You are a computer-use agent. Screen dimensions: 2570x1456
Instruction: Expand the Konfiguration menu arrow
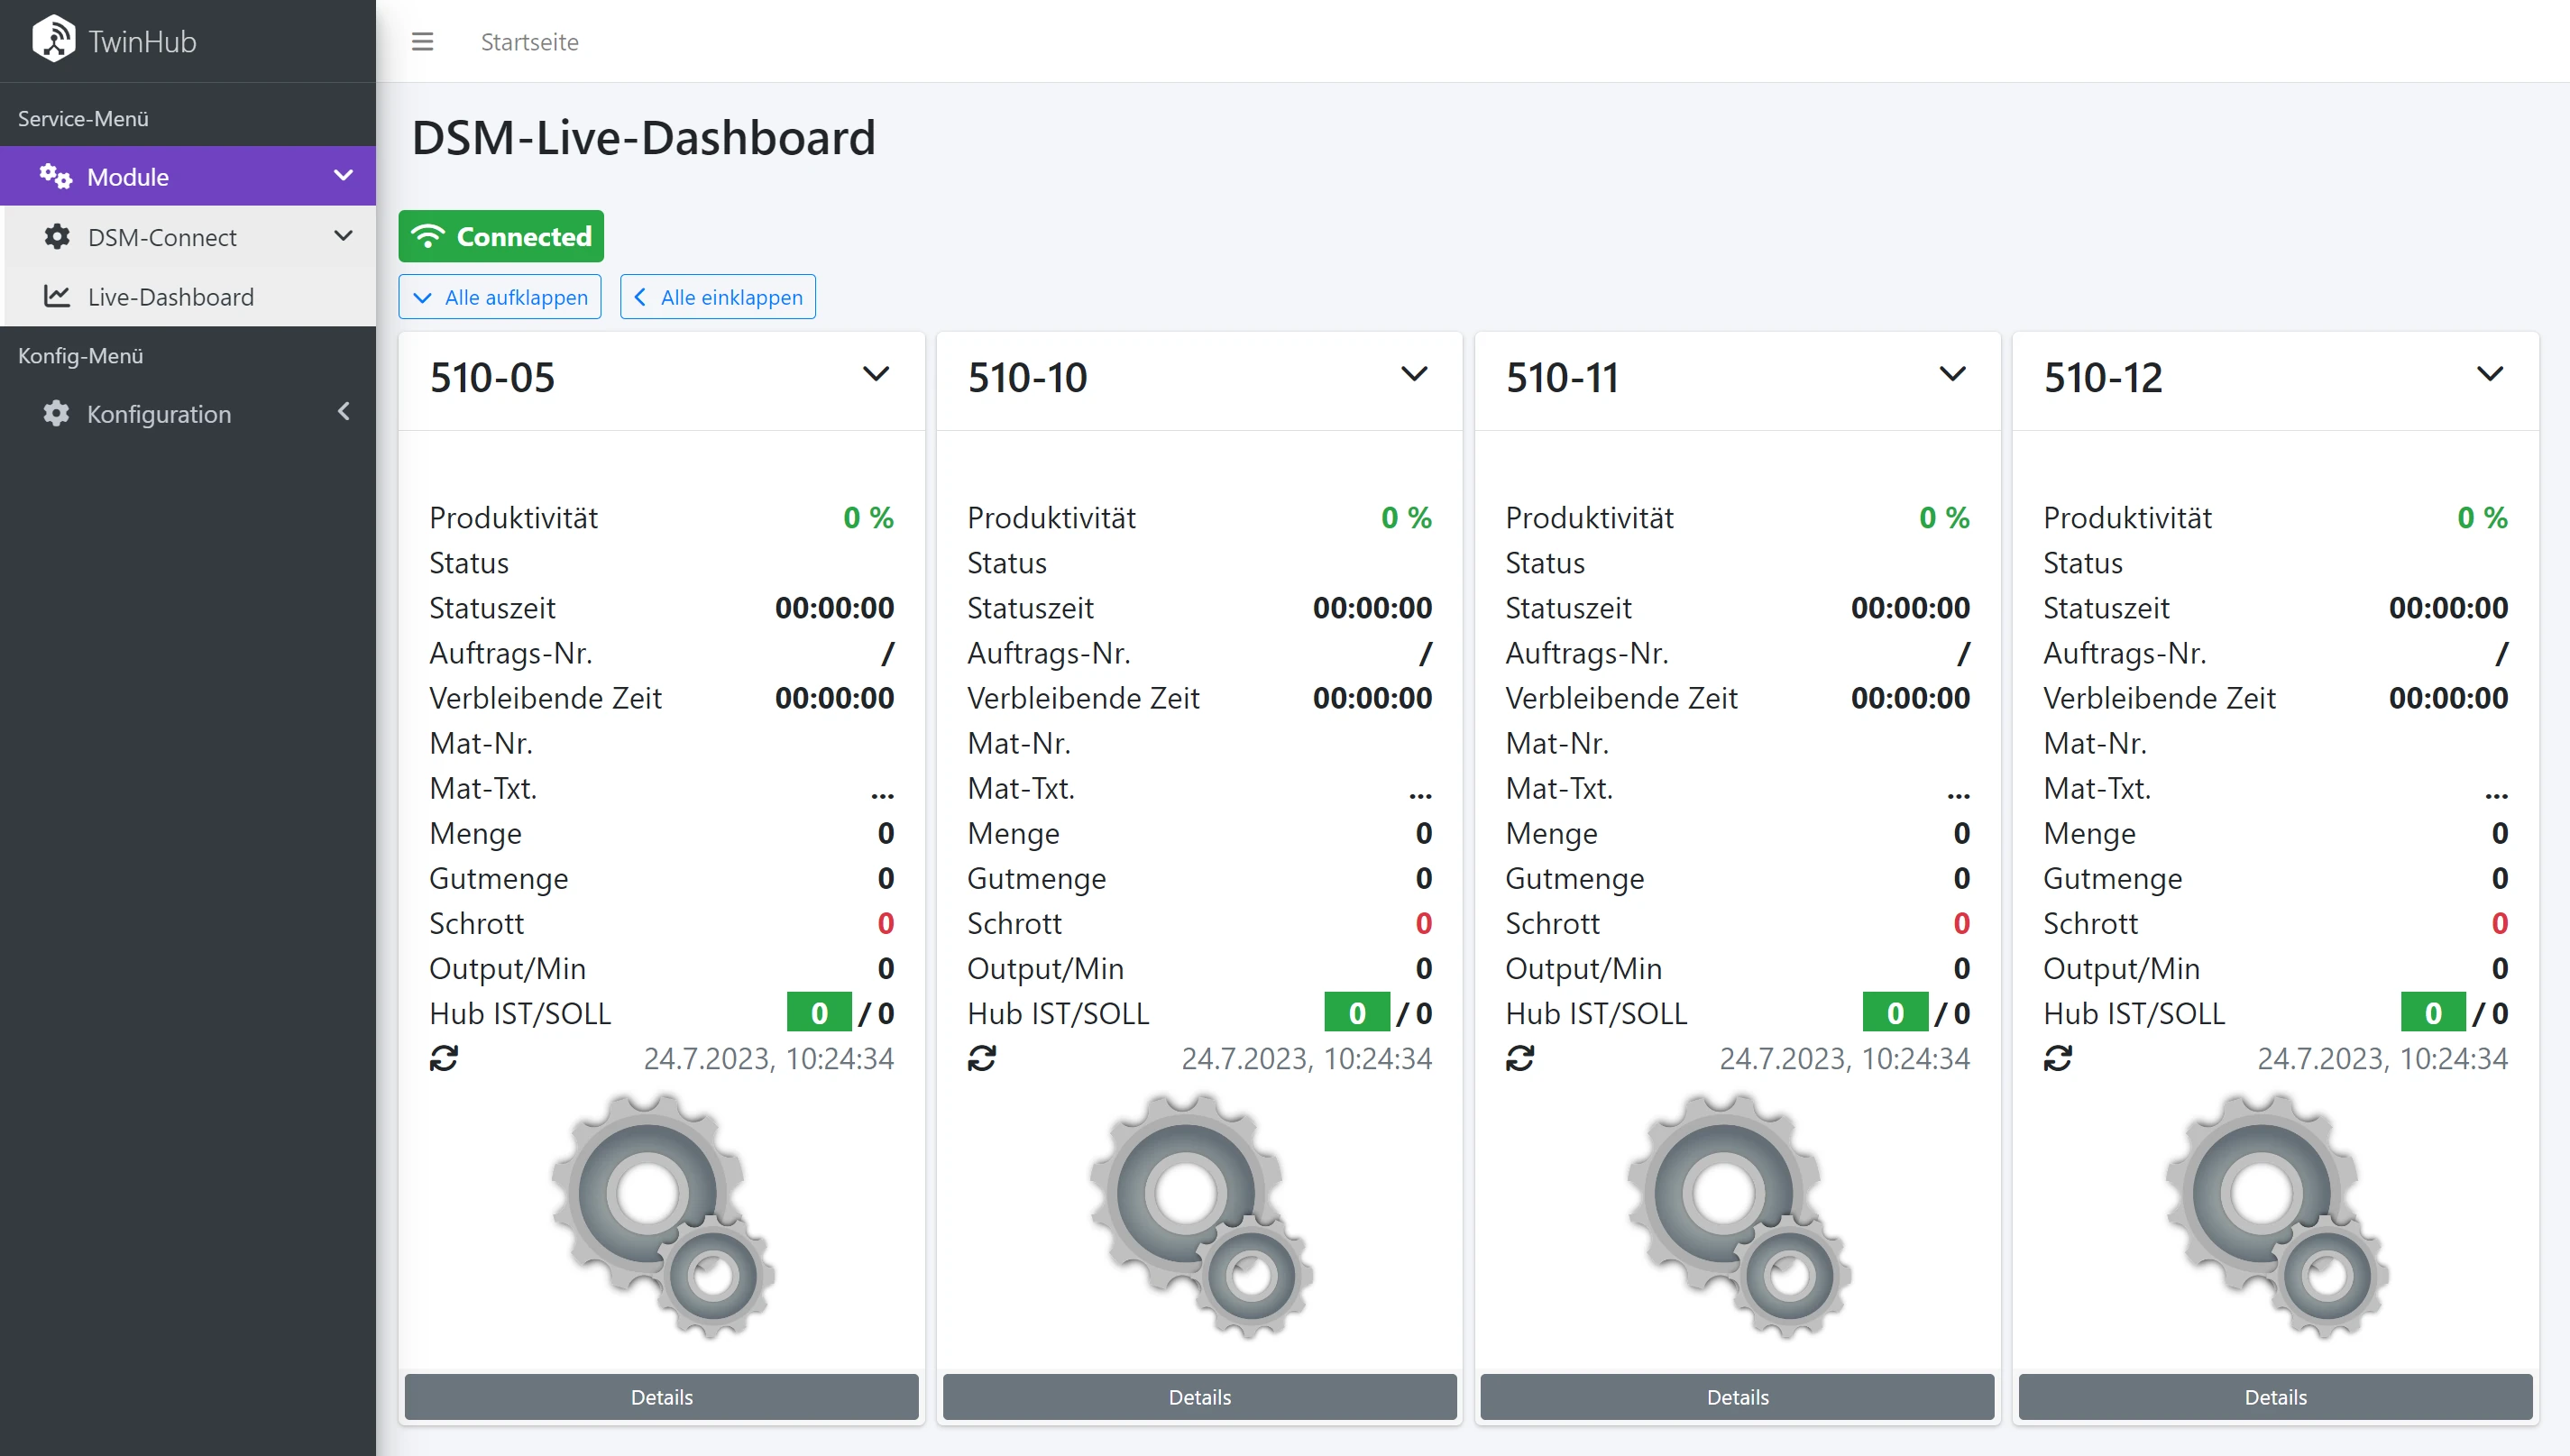pos(343,412)
